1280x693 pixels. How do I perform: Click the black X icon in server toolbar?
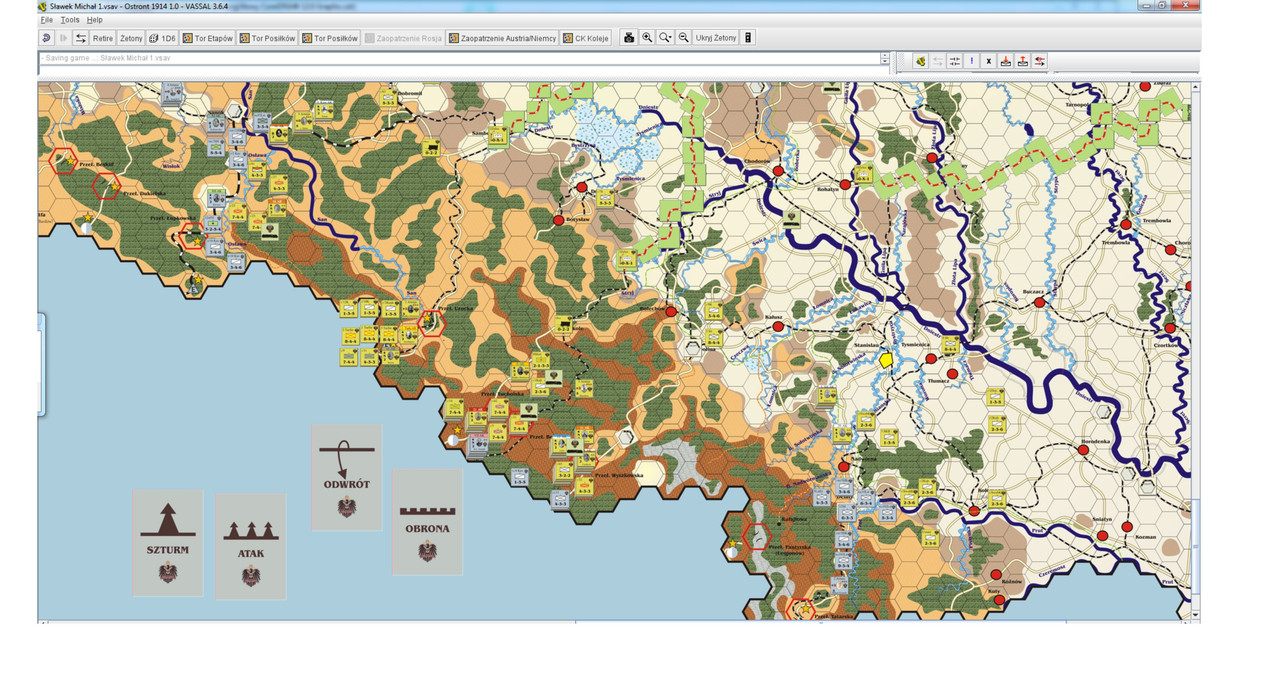[x=989, y=61]
